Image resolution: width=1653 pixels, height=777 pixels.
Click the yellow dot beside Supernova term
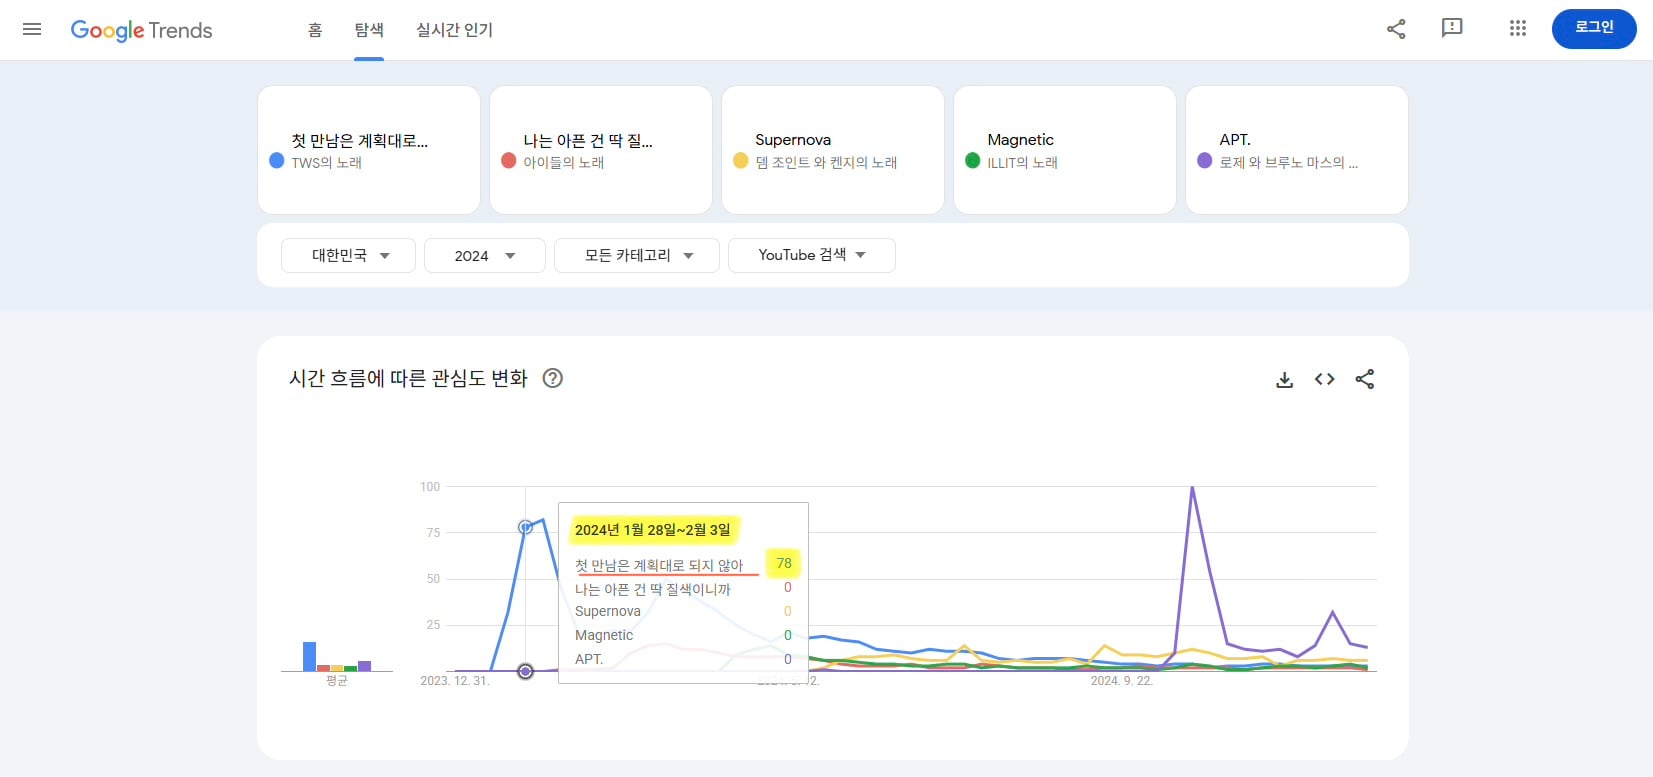pos(741,160)
